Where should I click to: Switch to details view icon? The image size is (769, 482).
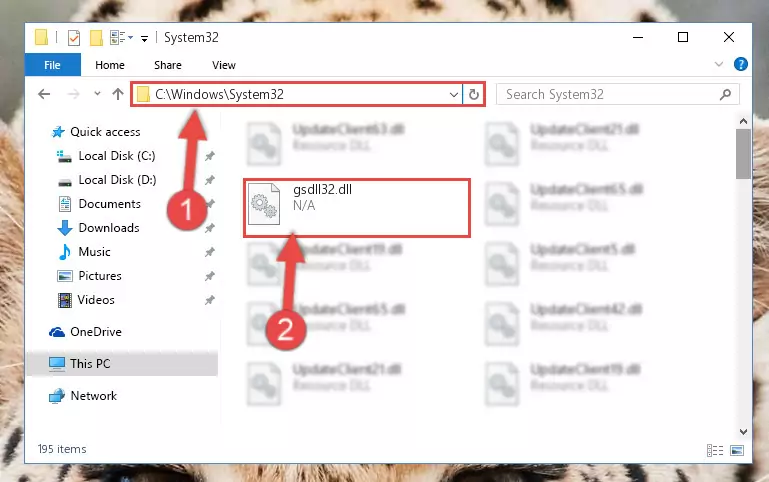pyautogui.click(x=715, y=450)
